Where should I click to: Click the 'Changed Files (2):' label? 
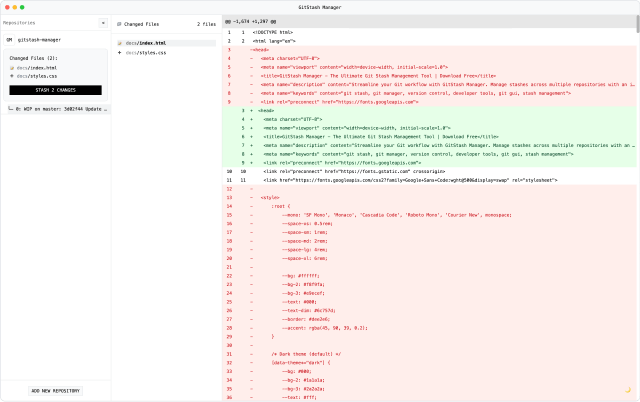tap(33, 58)
